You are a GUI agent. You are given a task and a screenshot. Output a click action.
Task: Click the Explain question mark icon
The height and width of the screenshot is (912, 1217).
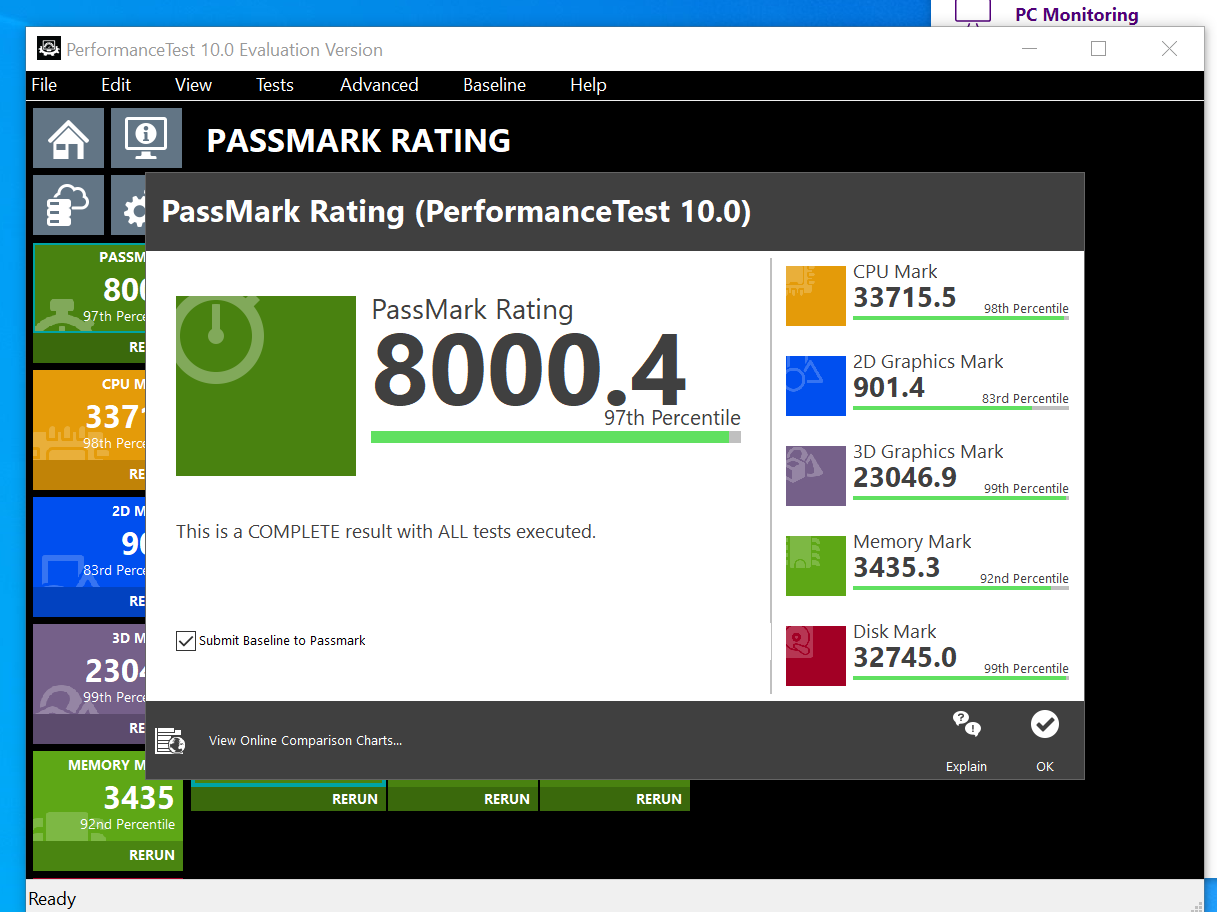point(964,723)
